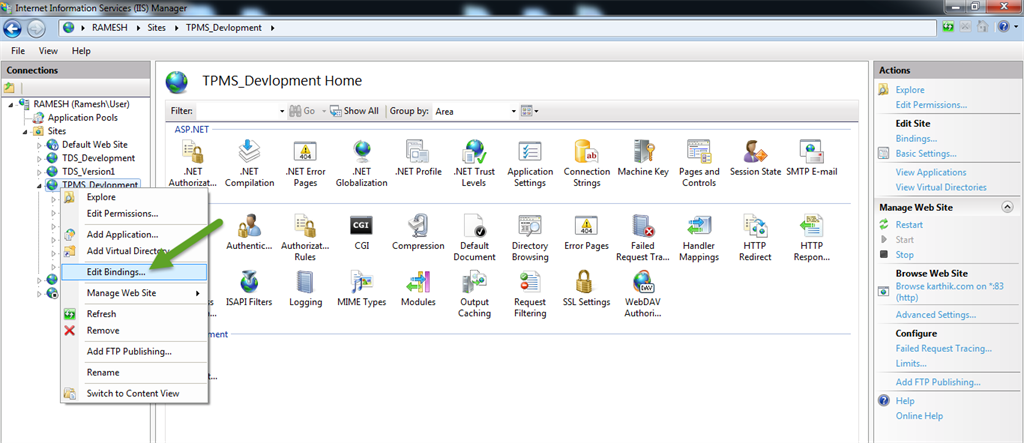The width and height of the screenshot is (1024, 443).
Task: Open the Compression feature
Action: pyautogui.click(x=418, y=233)
